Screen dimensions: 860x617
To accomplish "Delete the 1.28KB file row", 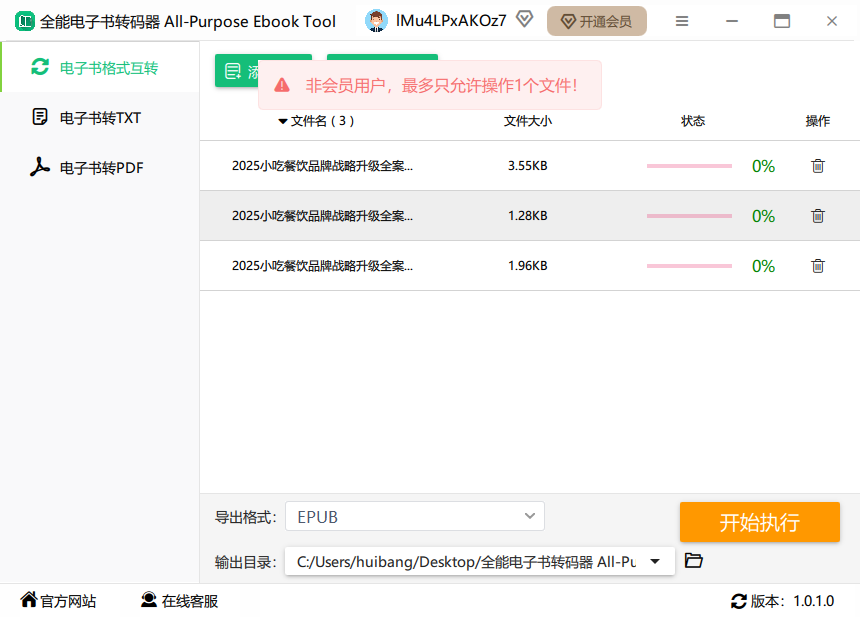I will [817, 216].
